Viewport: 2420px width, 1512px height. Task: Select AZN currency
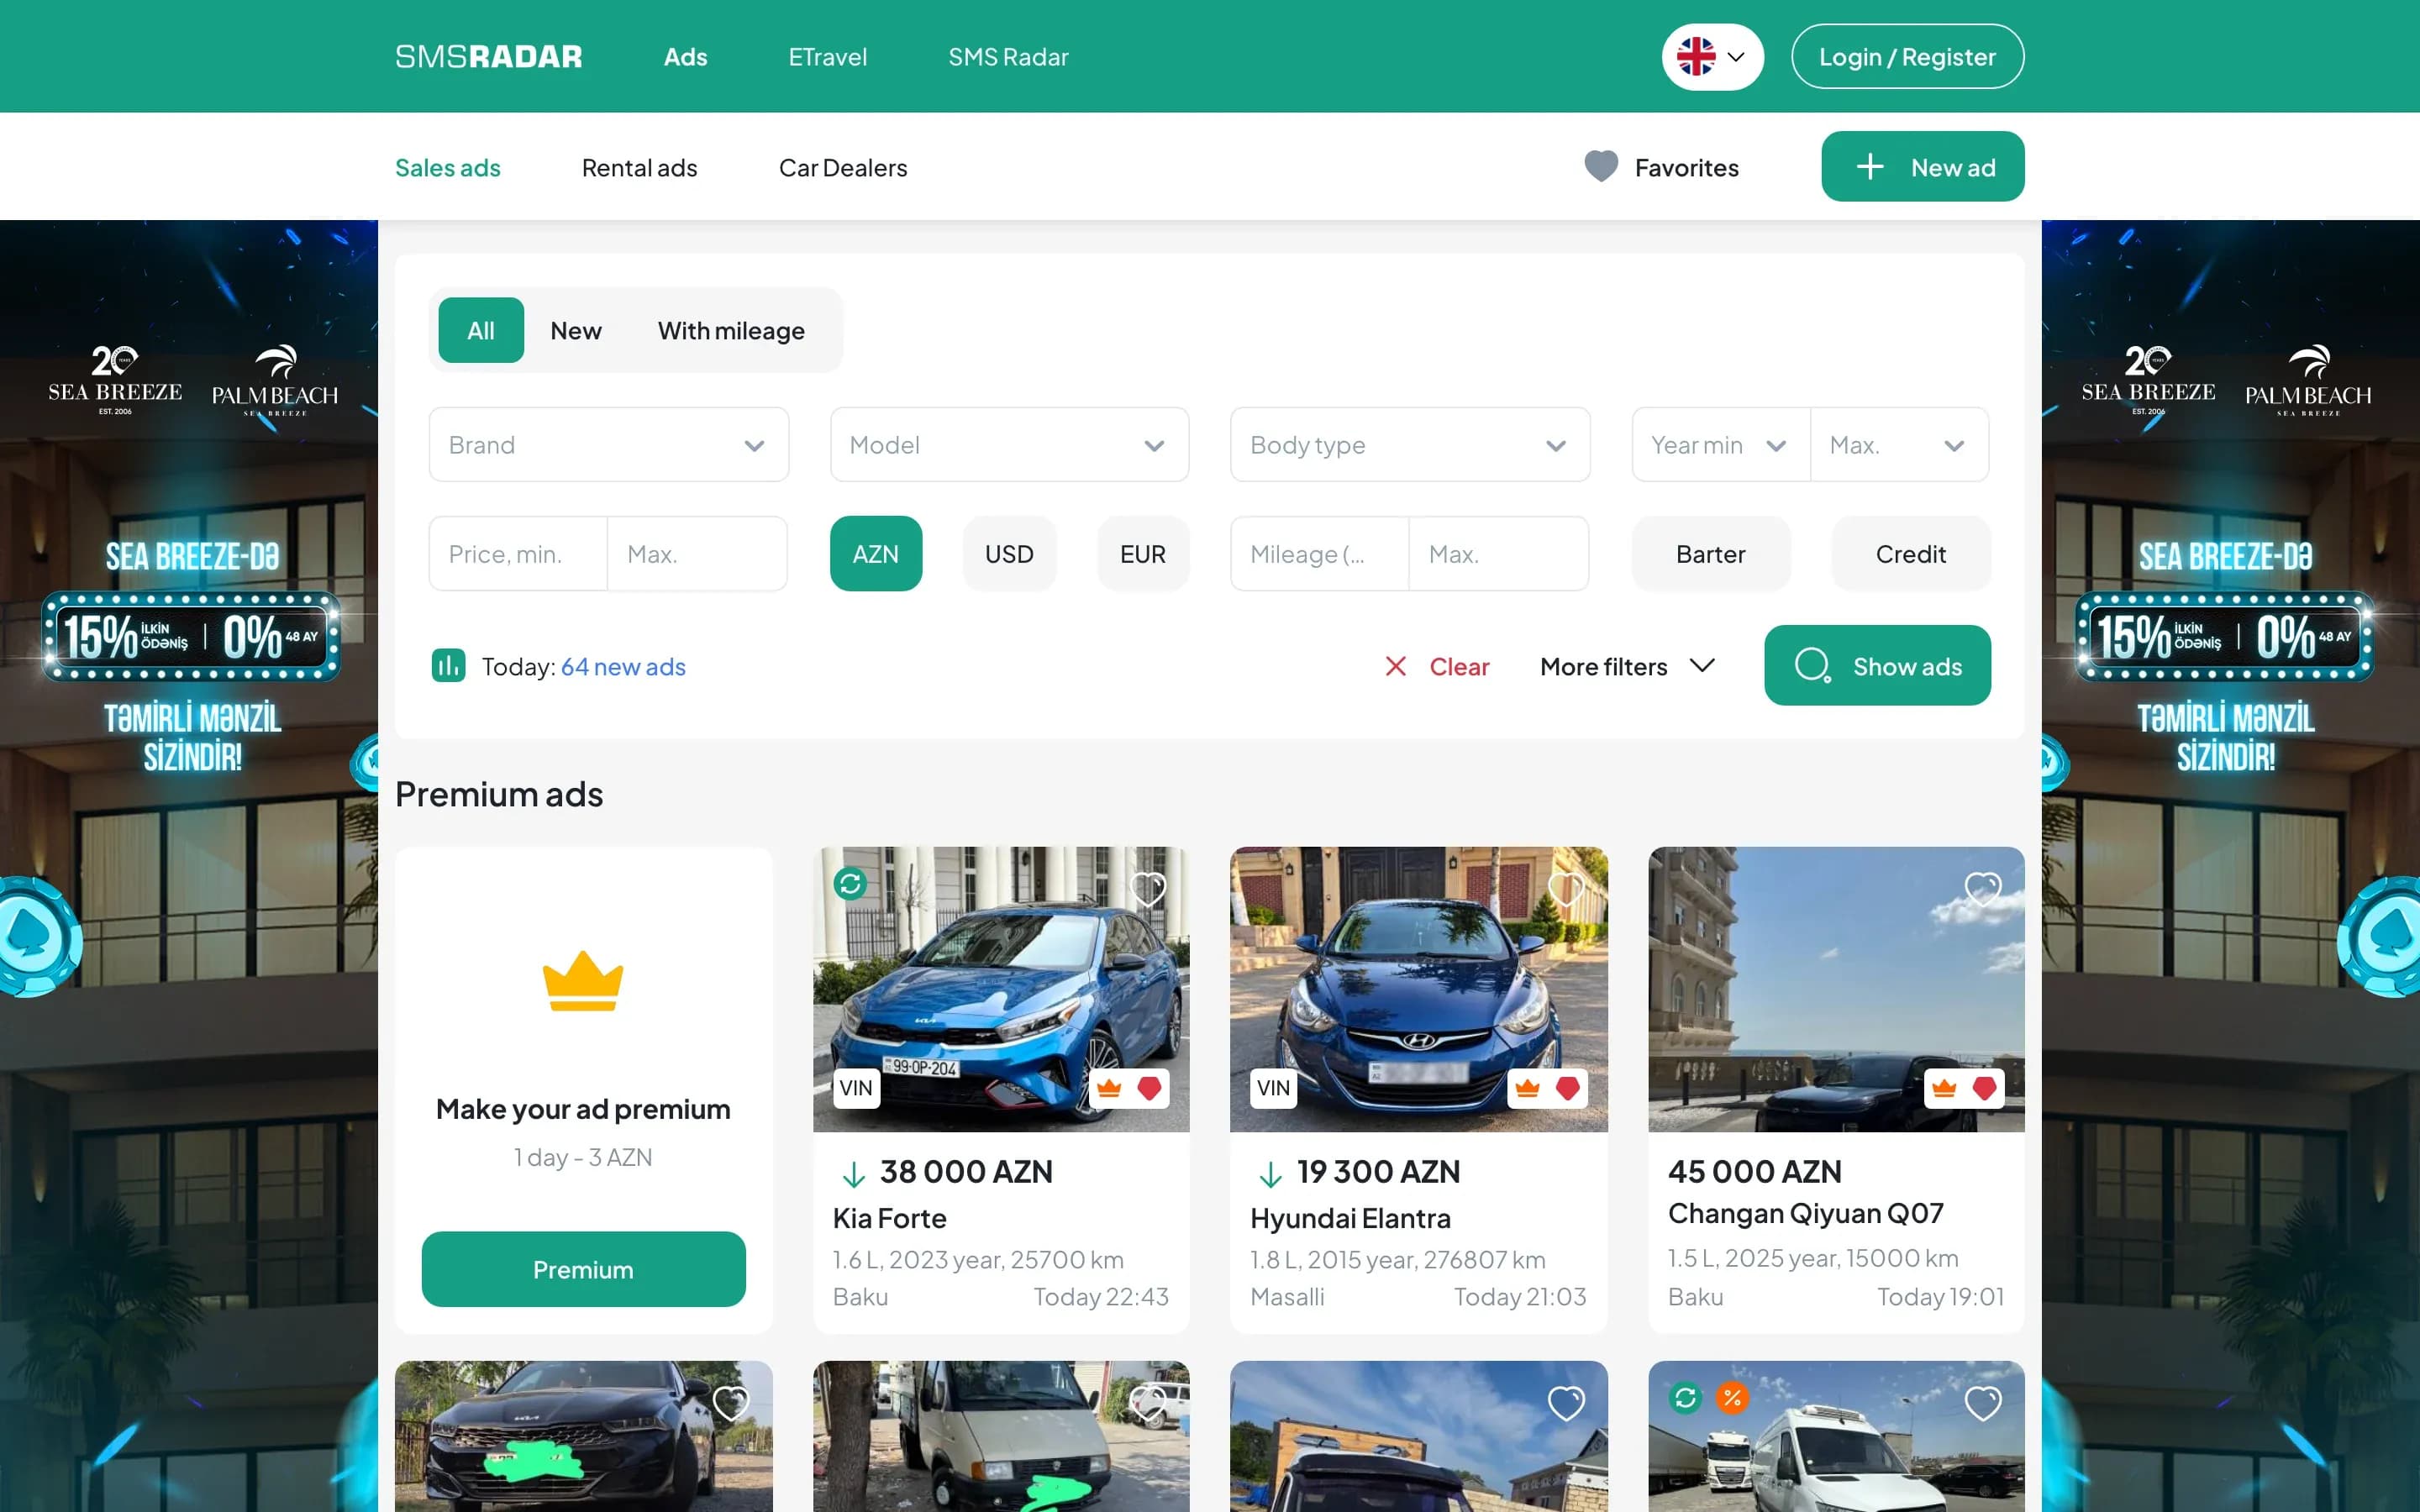coord(876,554)
